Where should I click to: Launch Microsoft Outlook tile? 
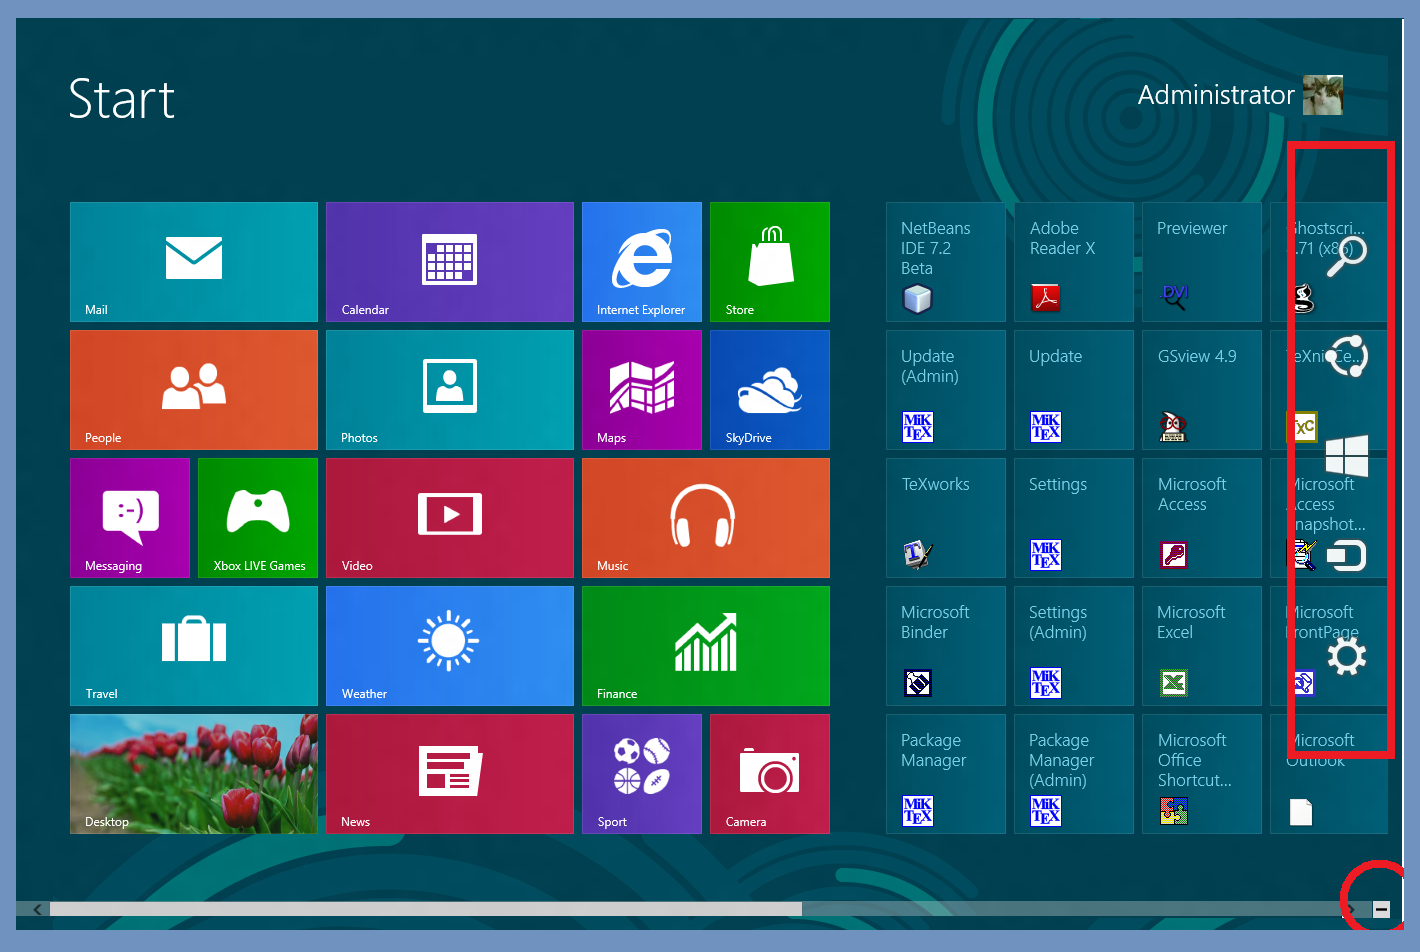click(1329, 774)
